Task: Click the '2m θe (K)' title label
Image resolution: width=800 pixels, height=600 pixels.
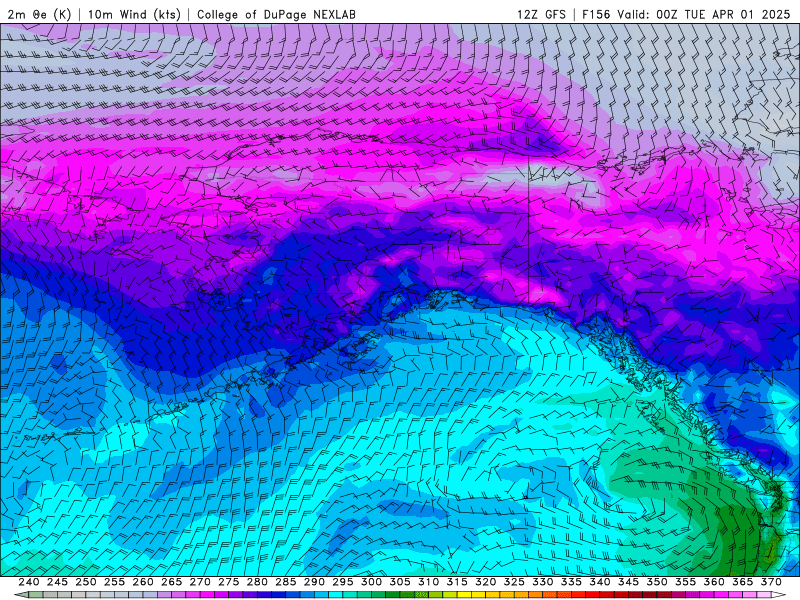Action: coord(39,14)
